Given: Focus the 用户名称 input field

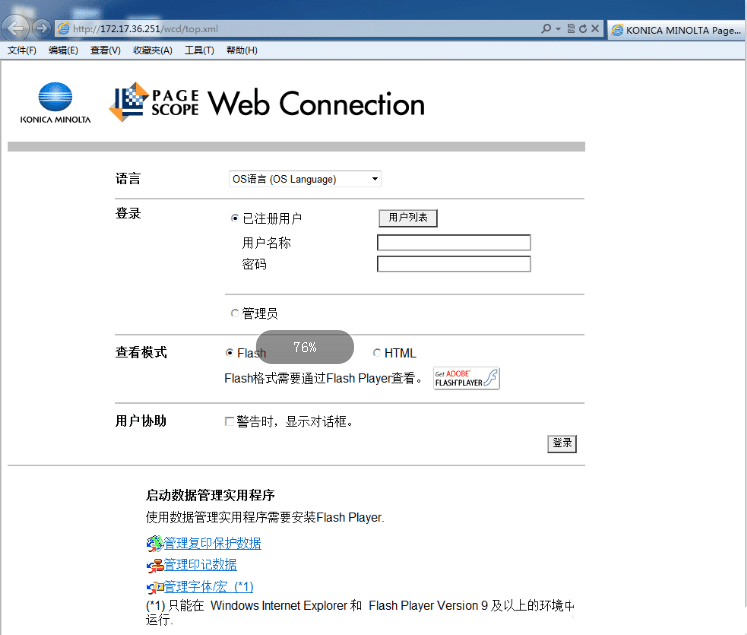Looking at the screenshot, I should (x=454, y=242).
